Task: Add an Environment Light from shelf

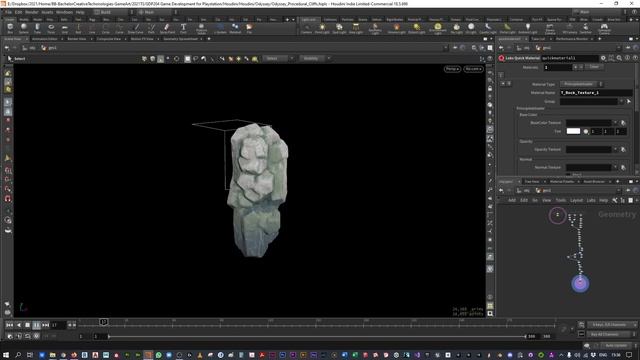Action: (438, 28)
